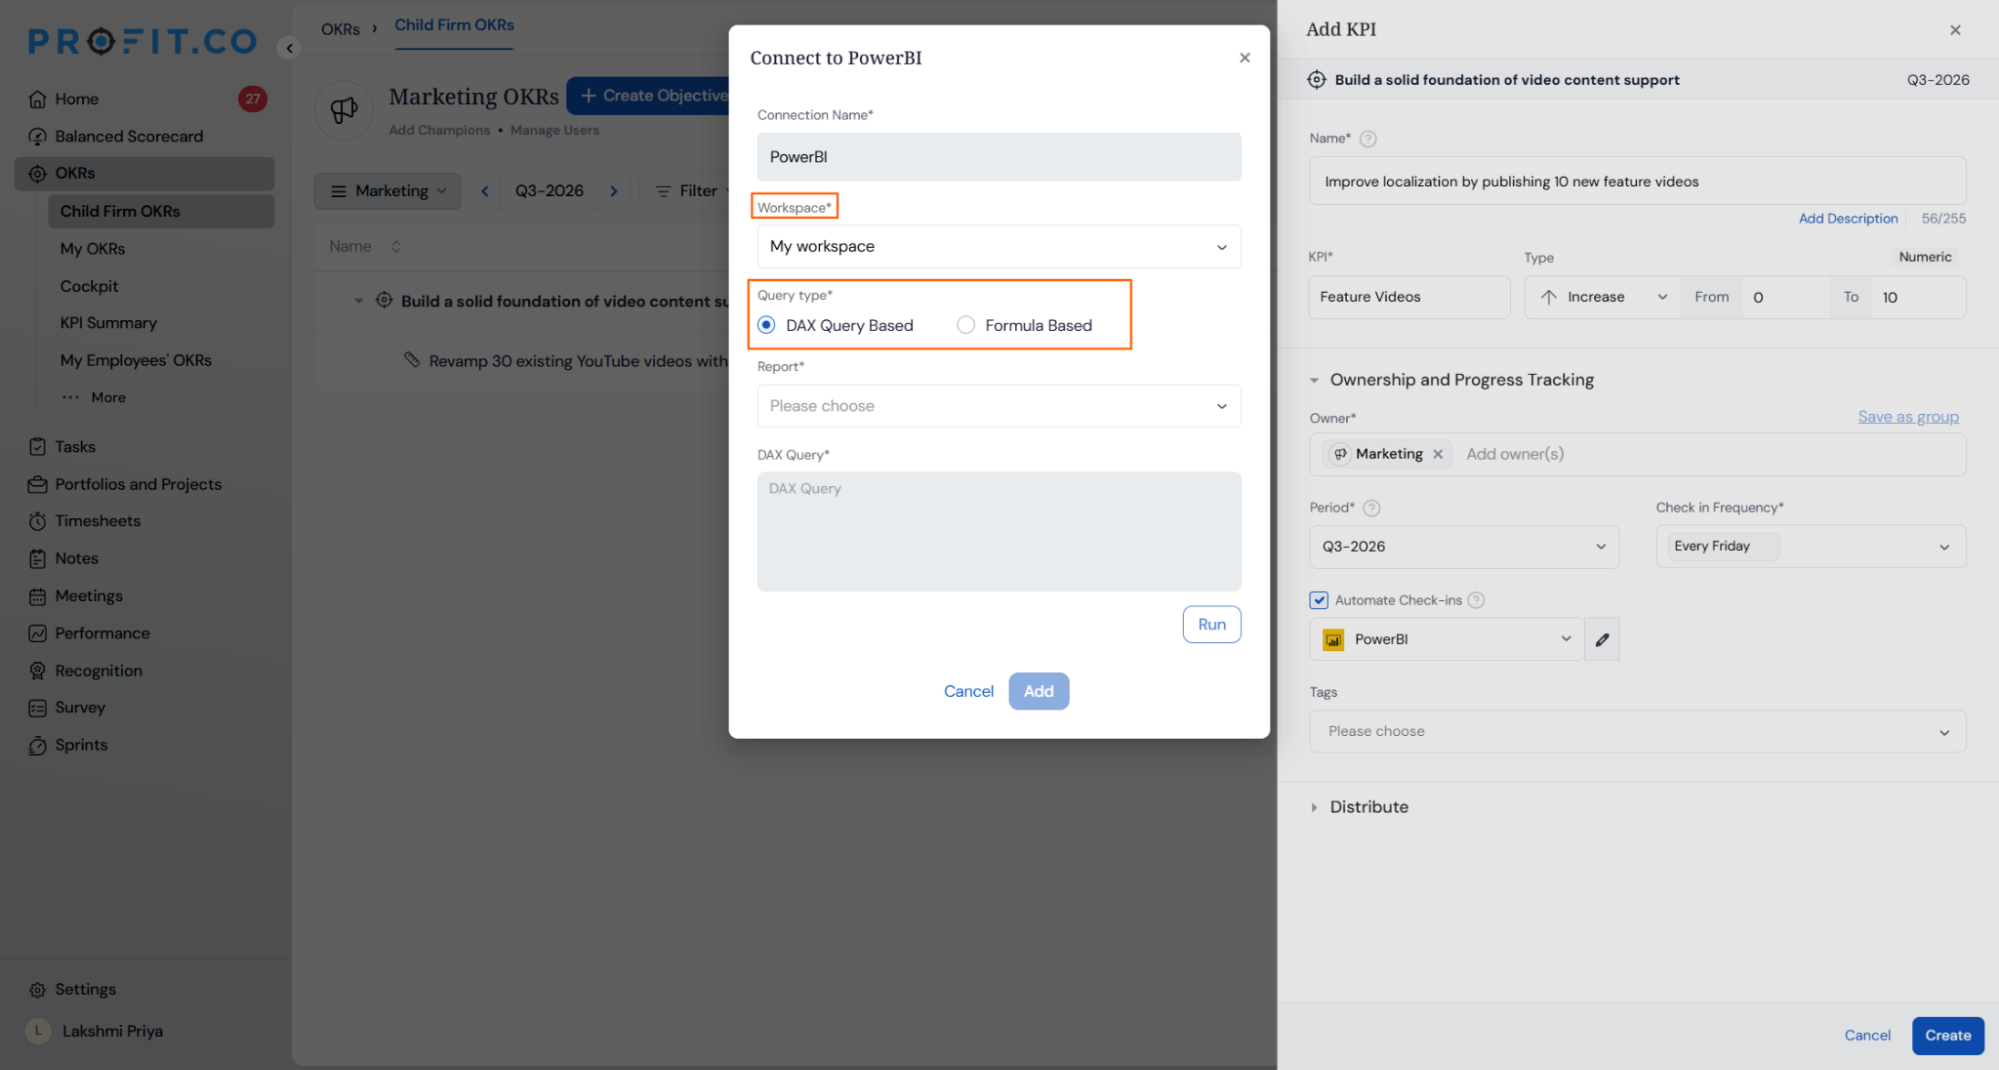The image size is (1999, 1070).
Task: Open Home from the sidebar
Action: (76, 99)
